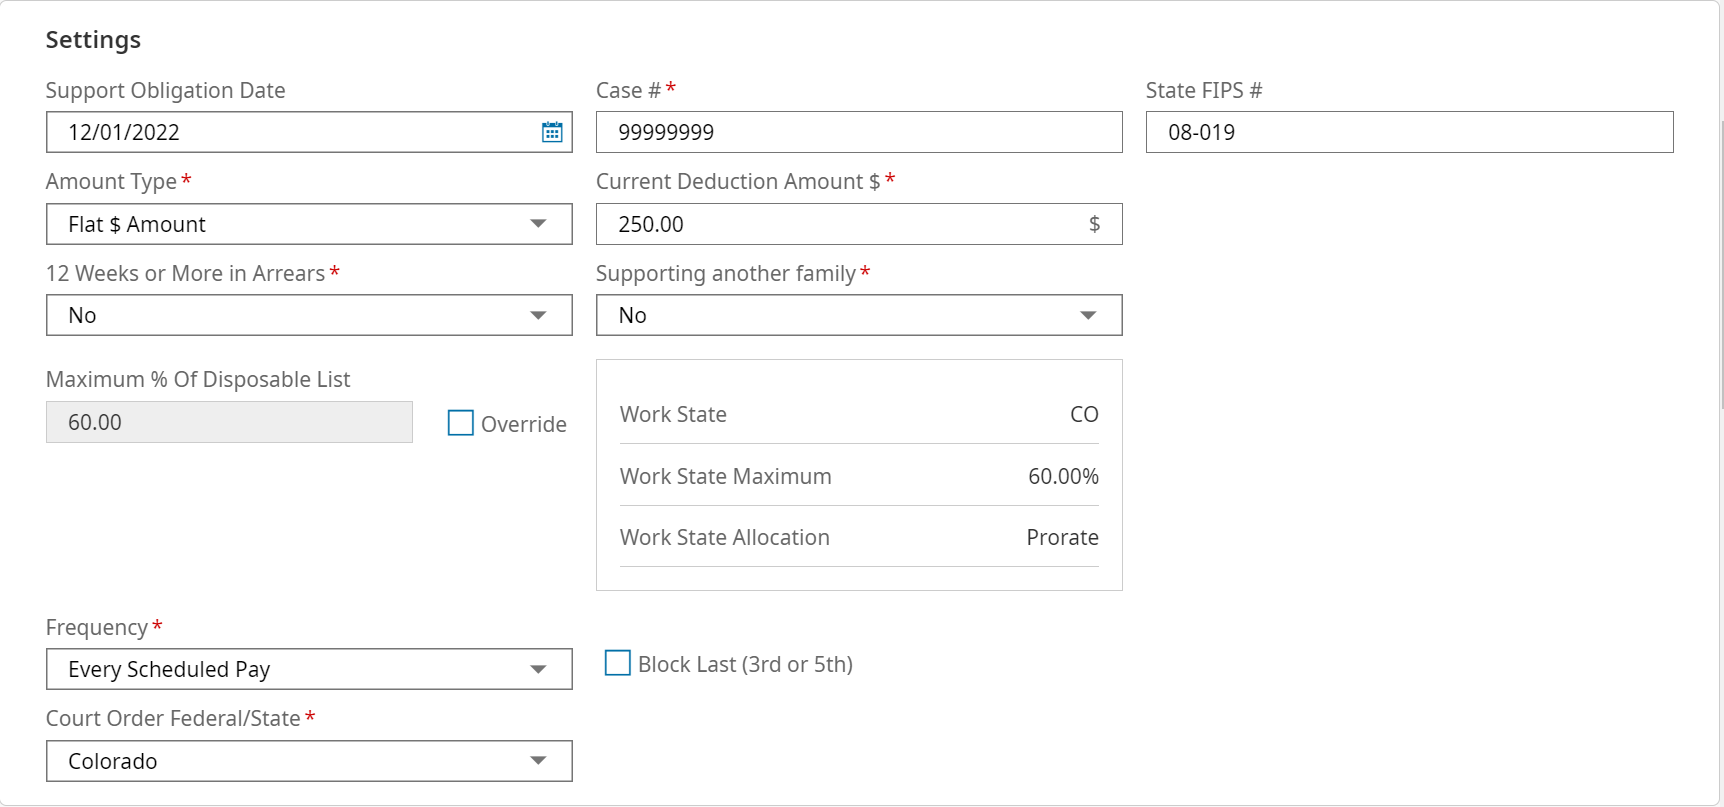
Task: Click the Override label text
Action: point(523,424)
